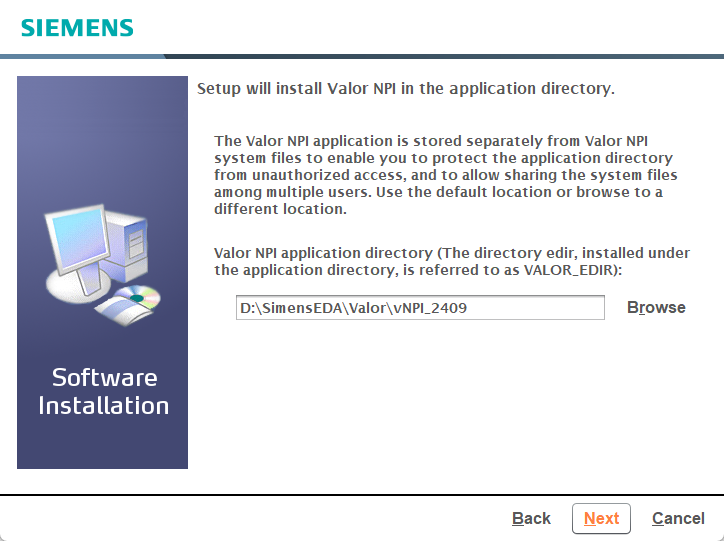Cancel the Valor NPI installation
Screen dimensions: 724x541
click(x=678, y=518)
